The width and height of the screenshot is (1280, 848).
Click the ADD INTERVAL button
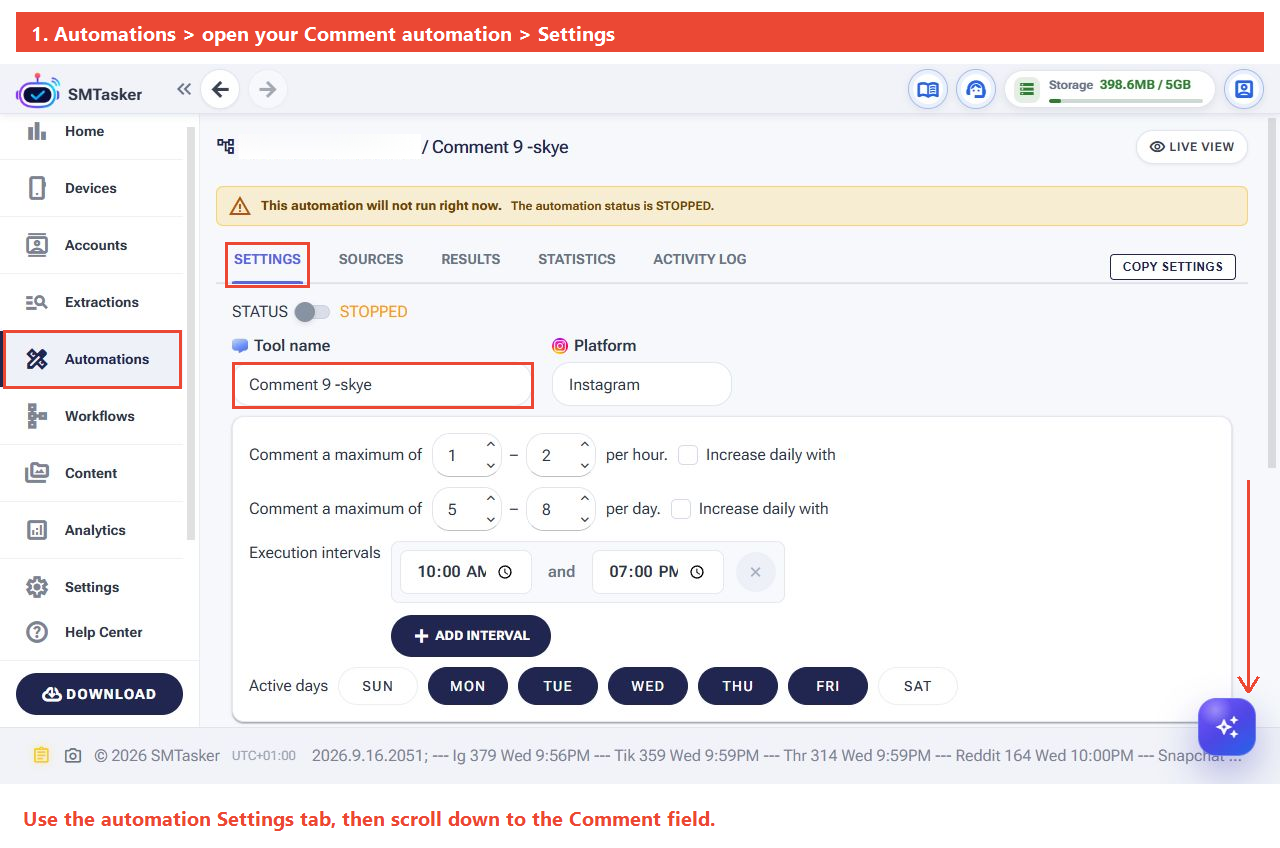[471, 636]
